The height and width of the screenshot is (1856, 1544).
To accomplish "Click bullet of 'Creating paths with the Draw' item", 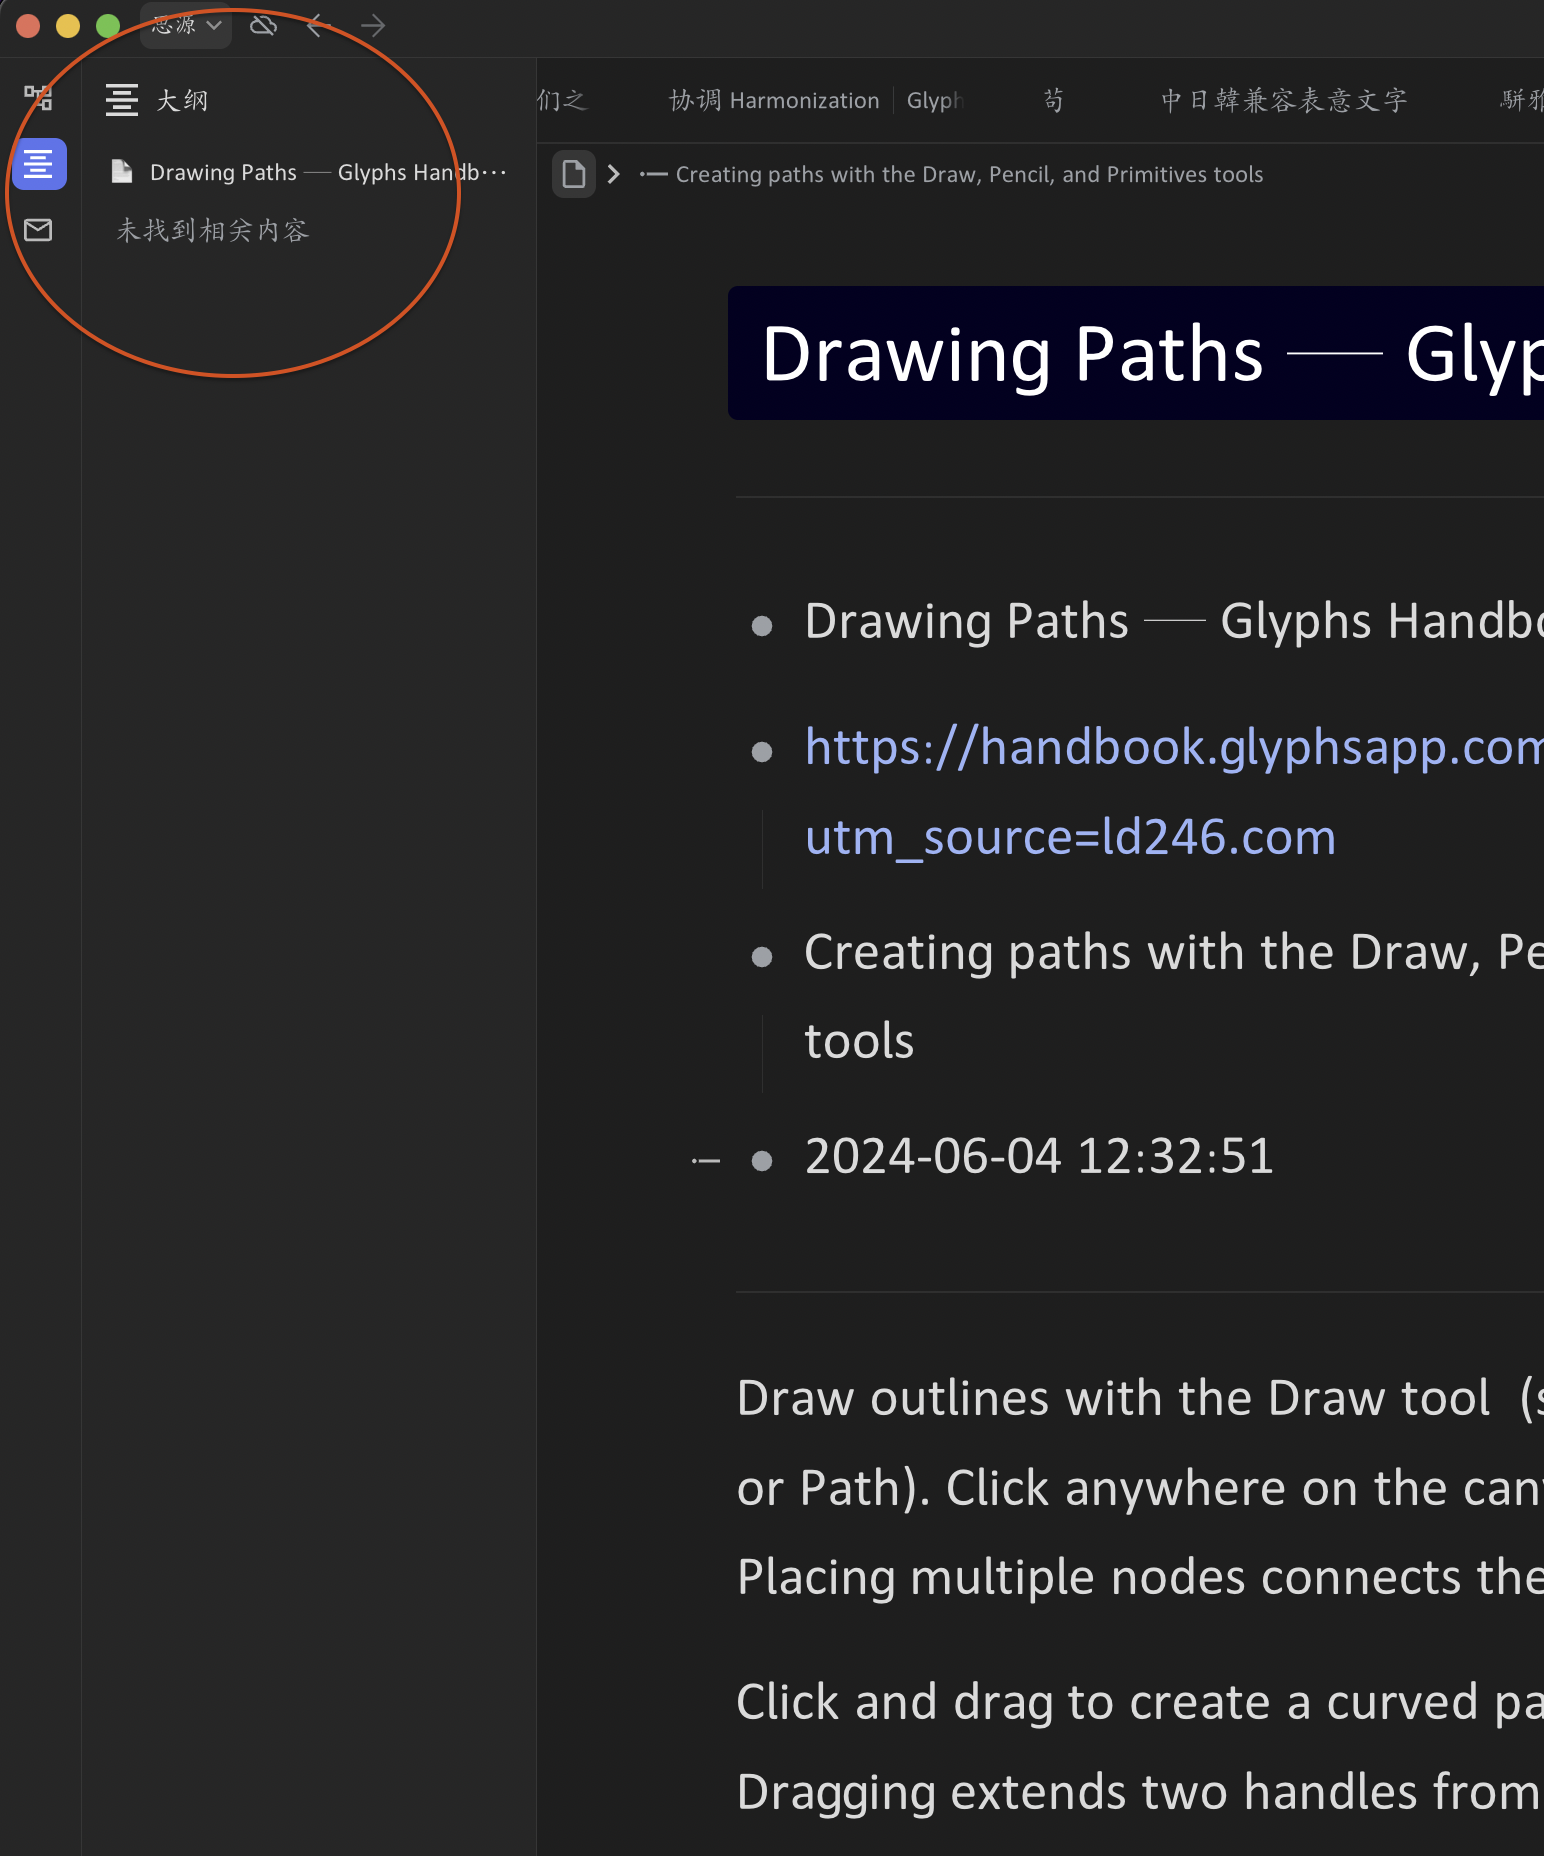I will [x=762, y=957].
